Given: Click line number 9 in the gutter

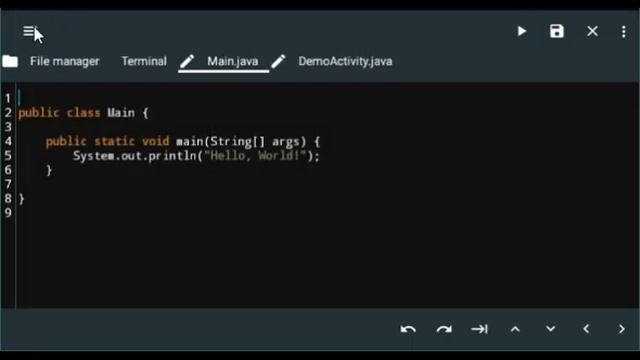Looking at the screenshot, I should point(8,213).
